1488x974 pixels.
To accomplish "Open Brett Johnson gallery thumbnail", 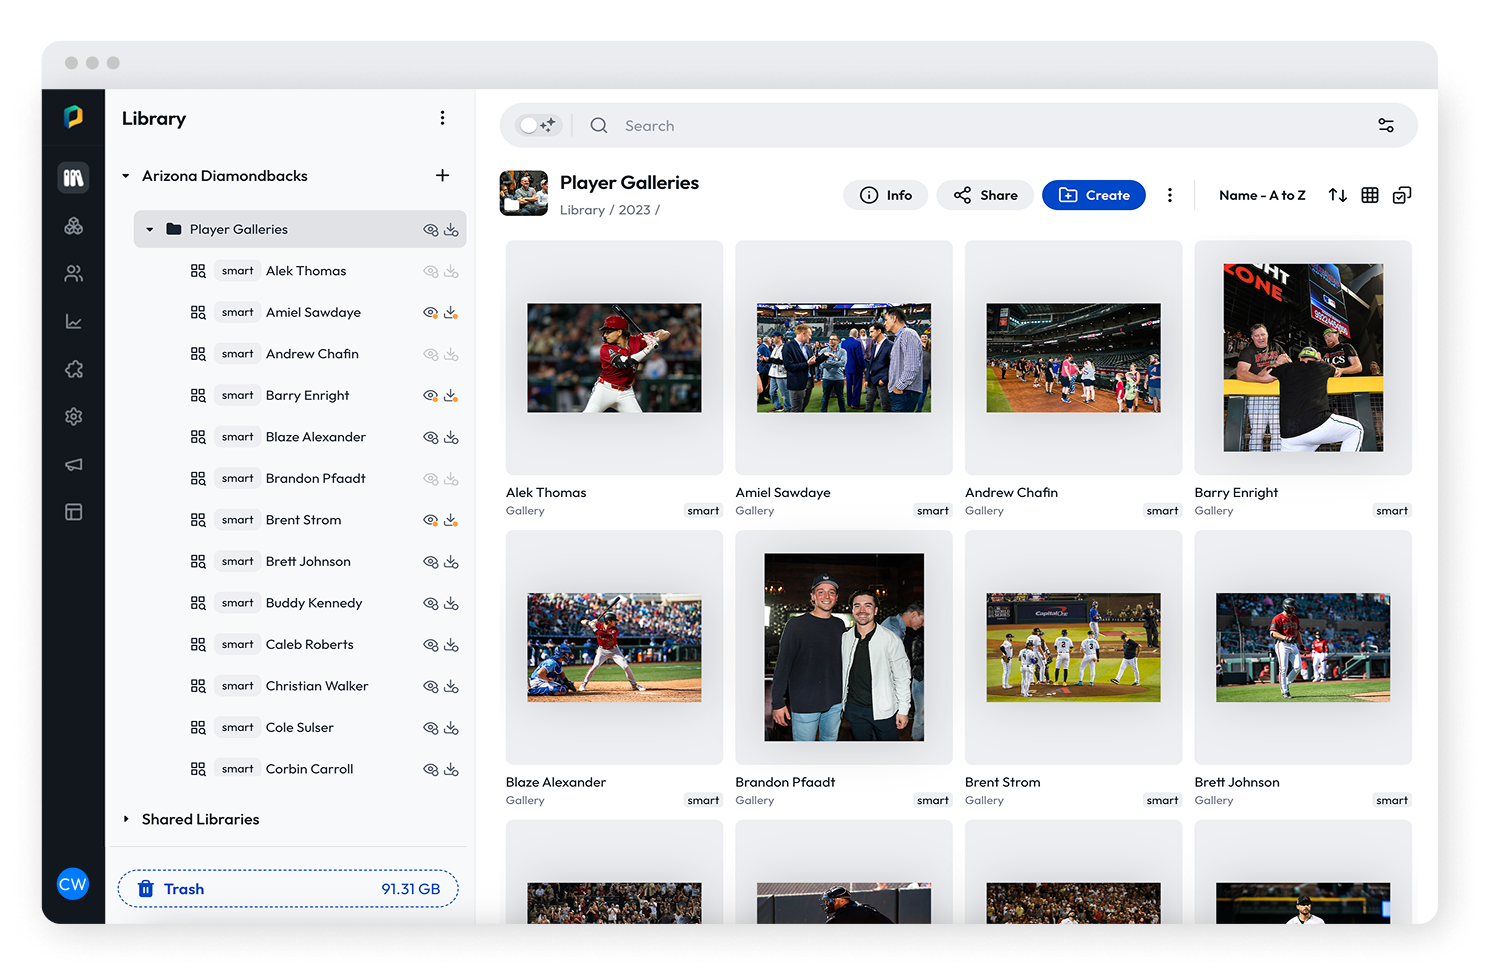I will [1303, 648].
